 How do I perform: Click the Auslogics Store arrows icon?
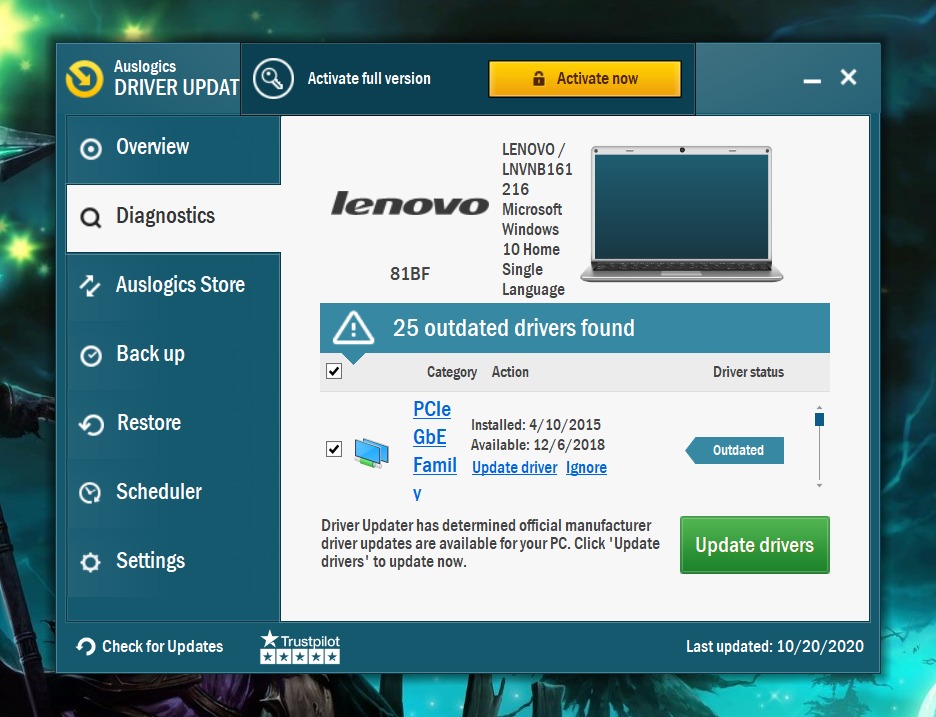click(90, 286)
